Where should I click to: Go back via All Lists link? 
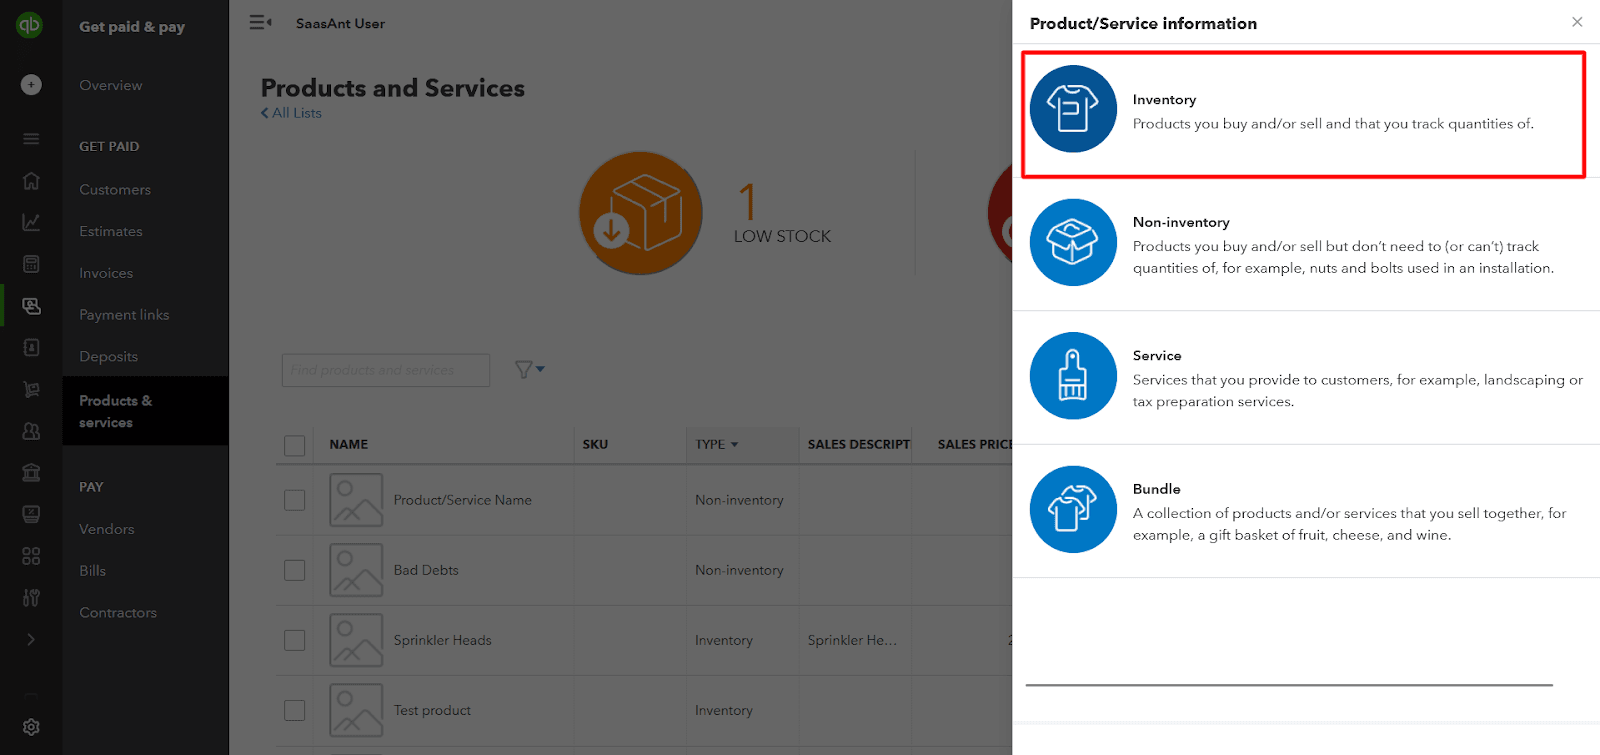[291, 113]
